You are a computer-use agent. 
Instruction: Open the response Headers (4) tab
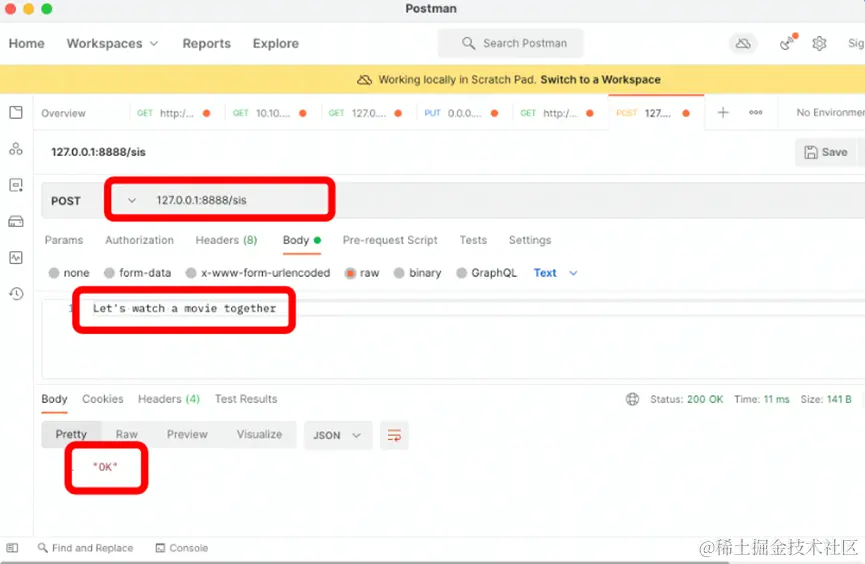click(x=169, y=399)
